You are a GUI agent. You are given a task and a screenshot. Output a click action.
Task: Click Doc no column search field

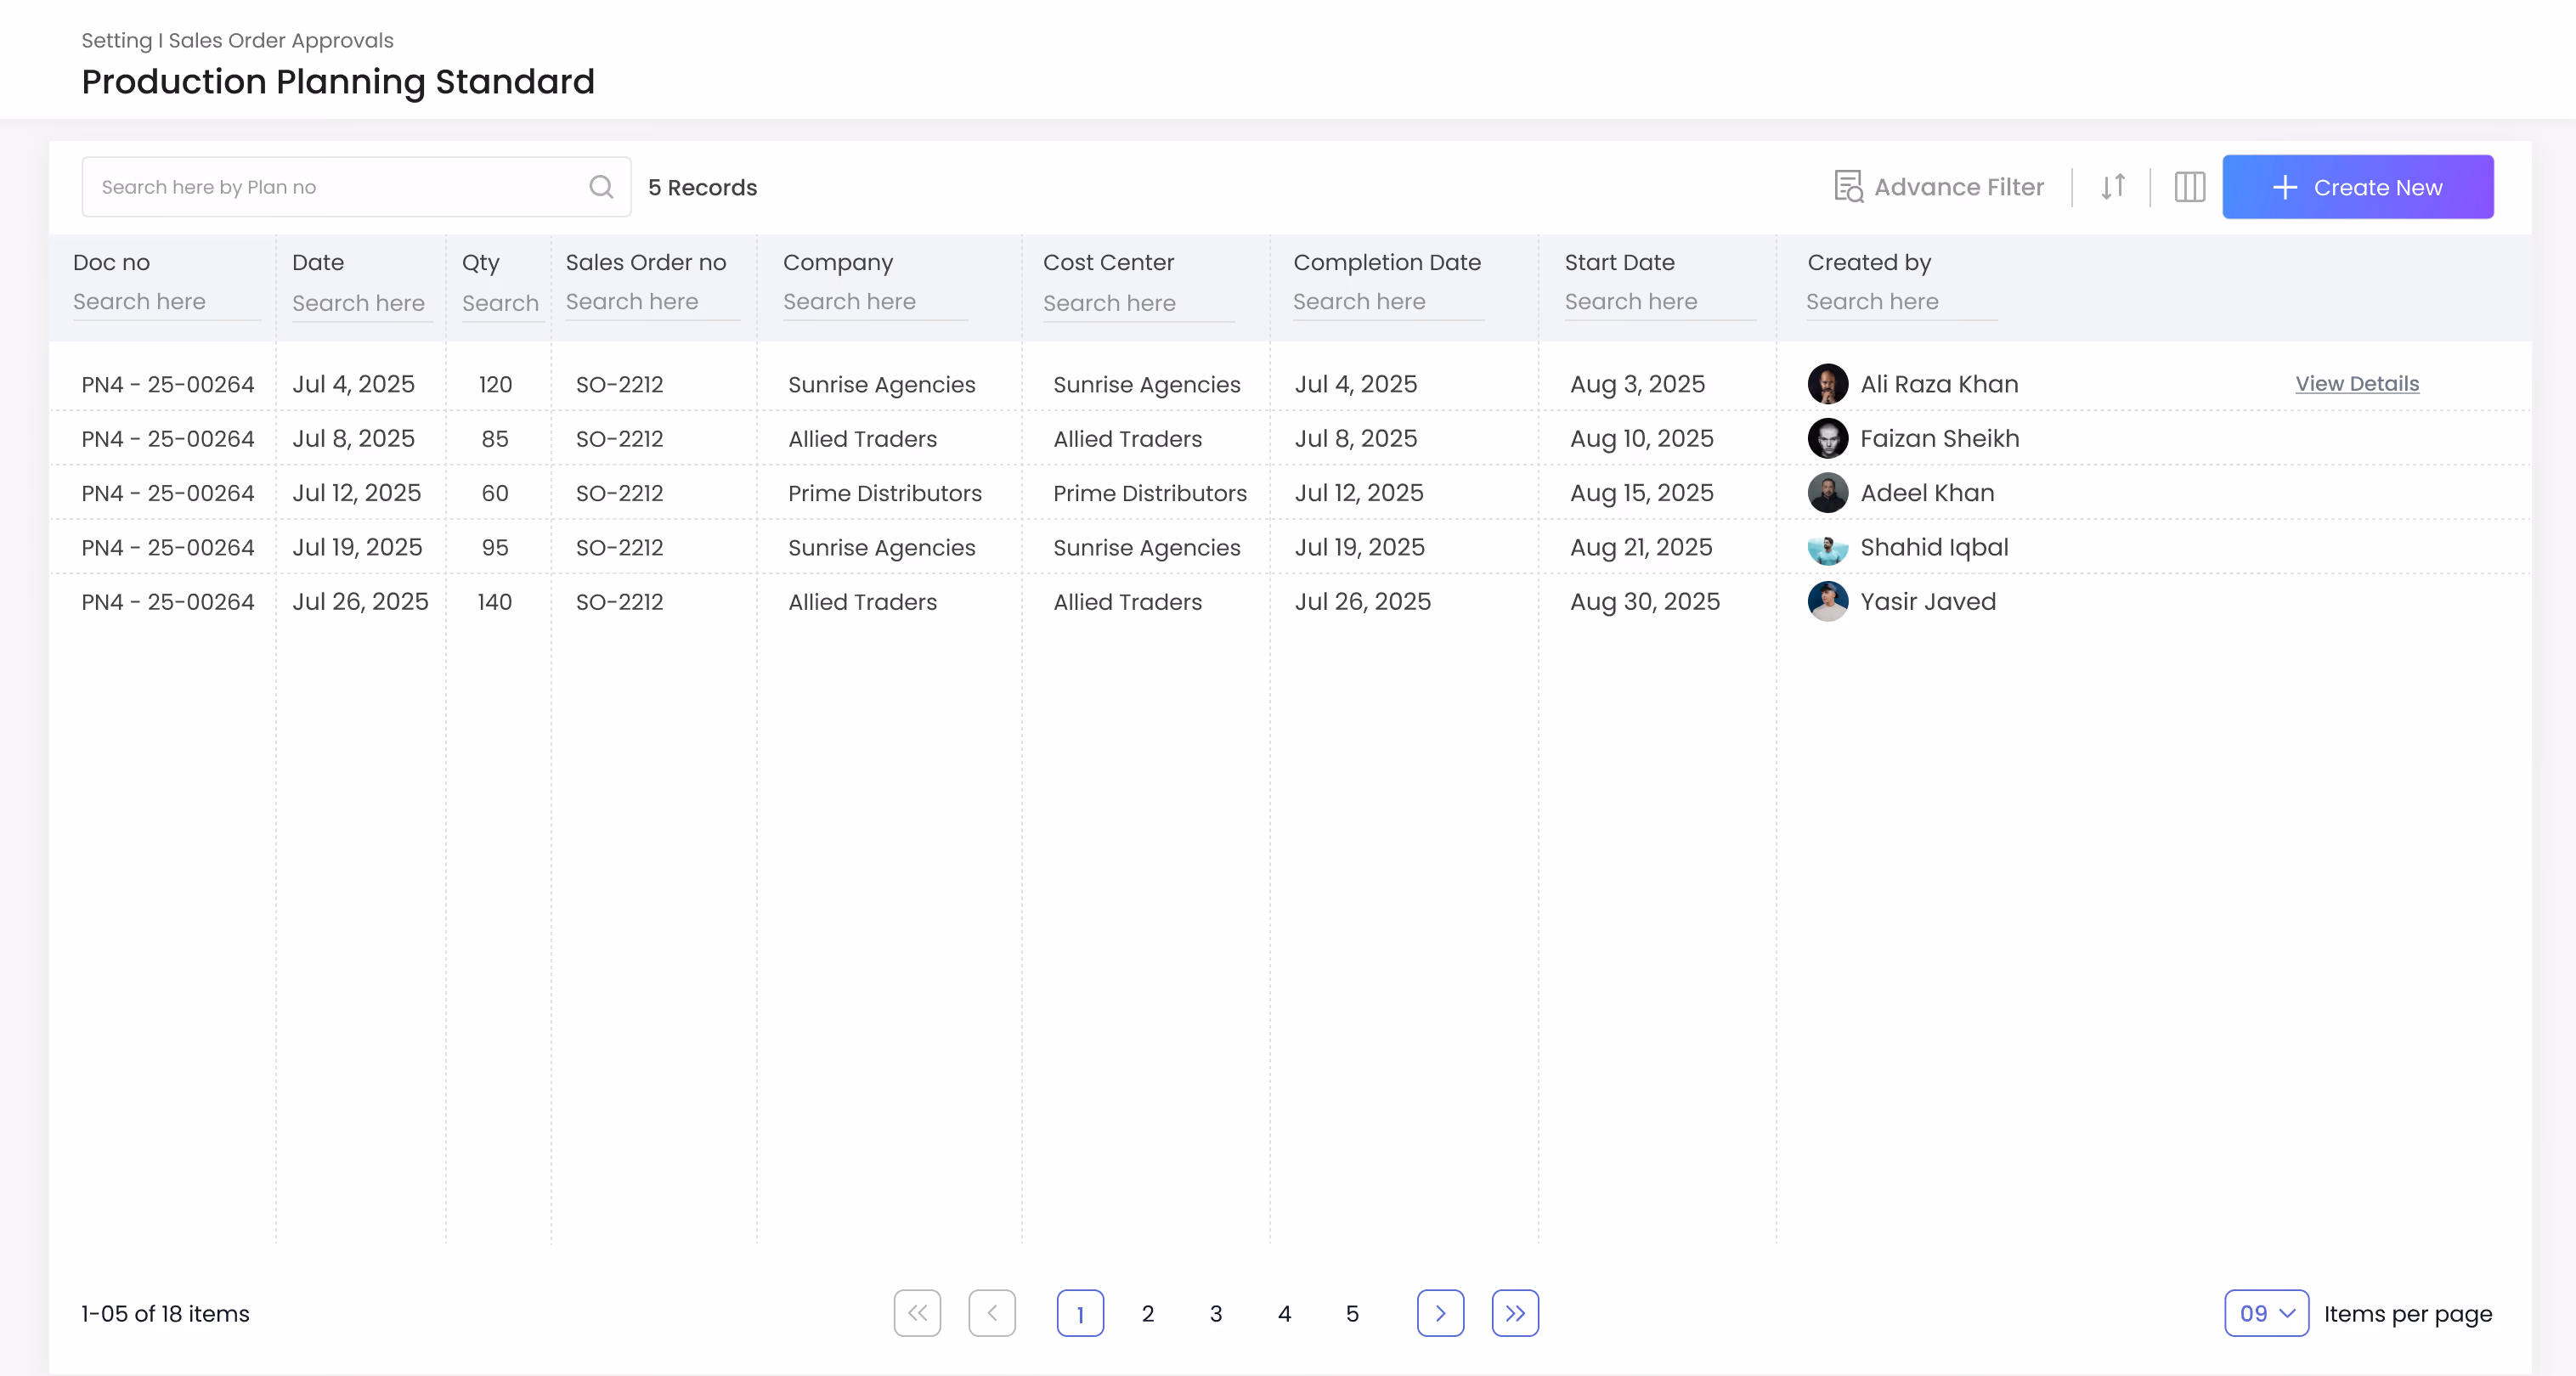(x=166, y=302)
